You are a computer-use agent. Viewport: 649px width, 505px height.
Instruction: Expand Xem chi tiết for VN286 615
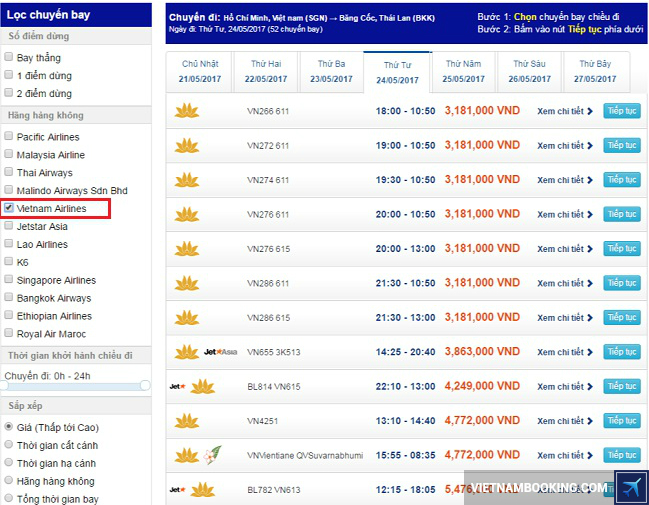tap(565, 317)
